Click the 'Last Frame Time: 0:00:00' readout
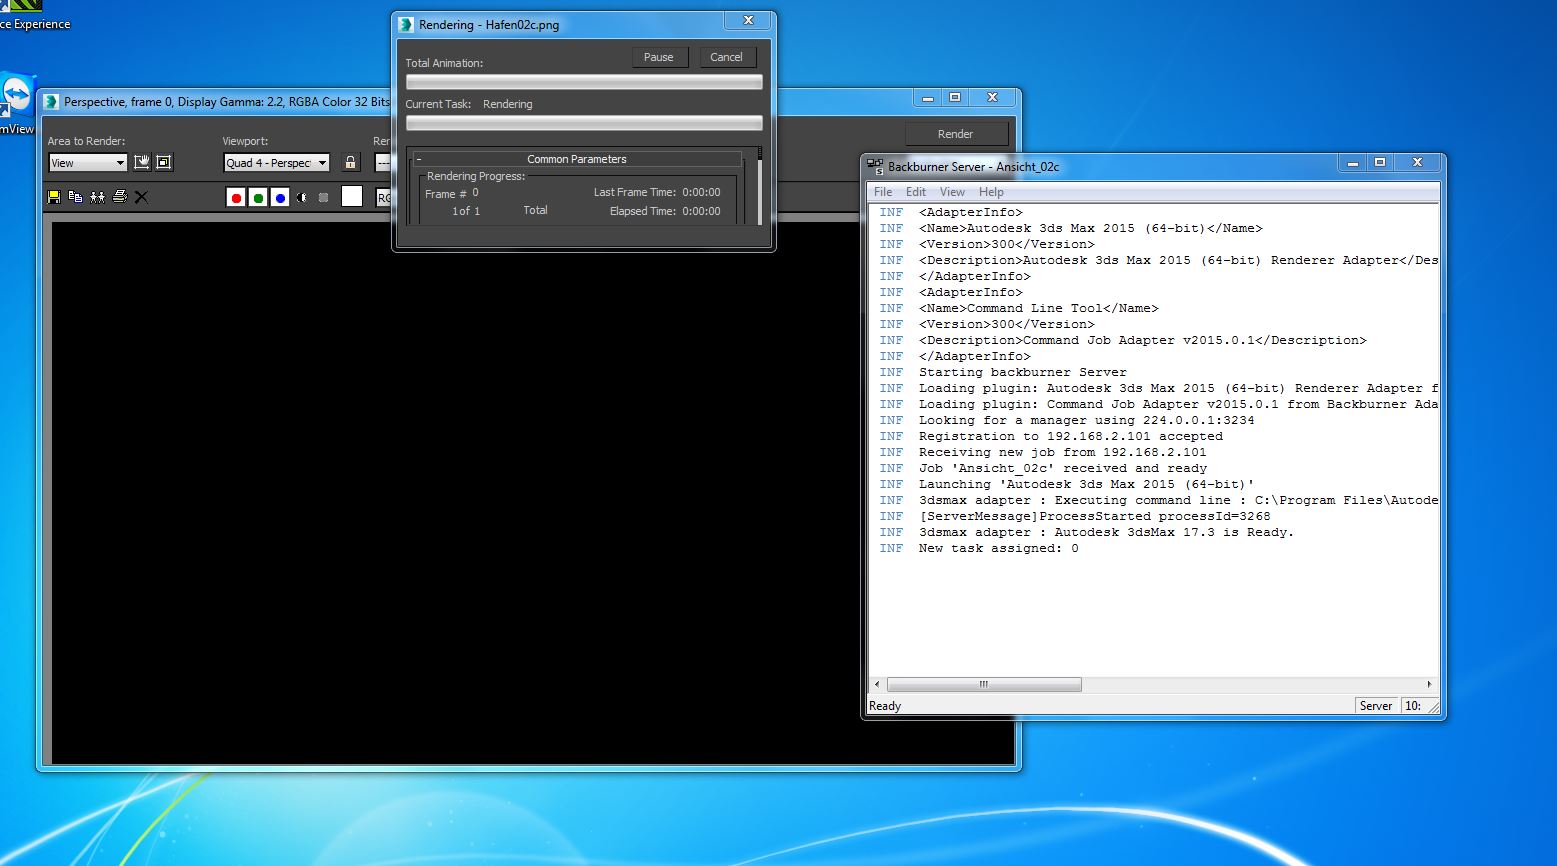1557x866 pixels. (x=657, y=192)
